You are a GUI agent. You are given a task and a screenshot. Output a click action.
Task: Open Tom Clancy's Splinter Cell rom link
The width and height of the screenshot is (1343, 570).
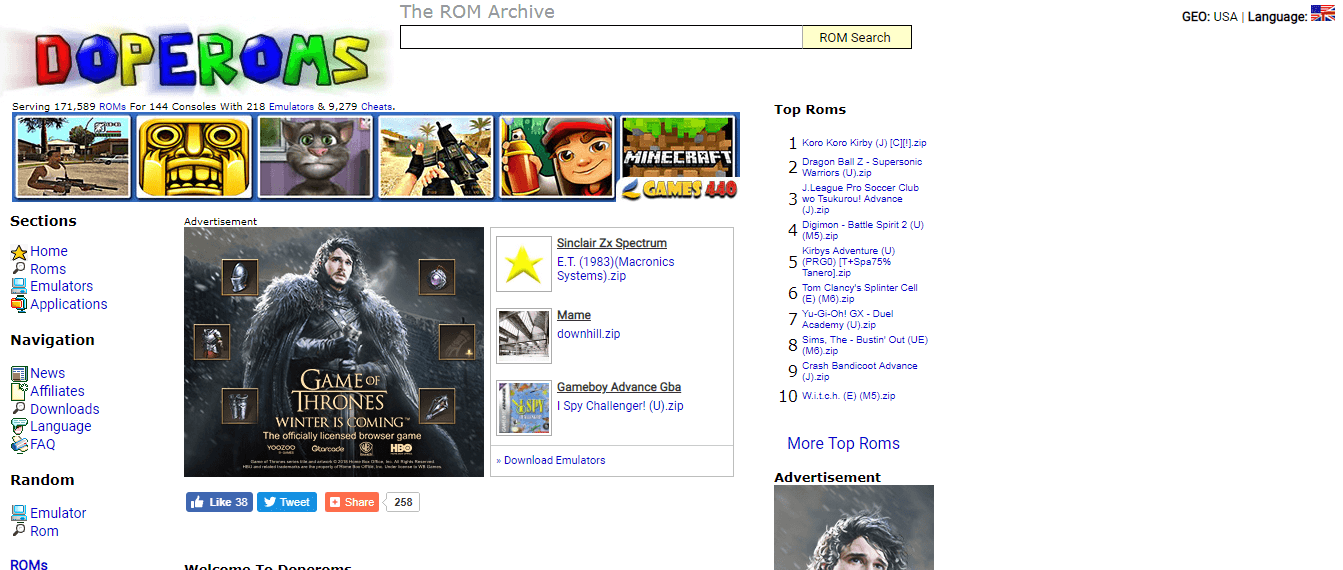pyautogui.click(x=860, y=293)
